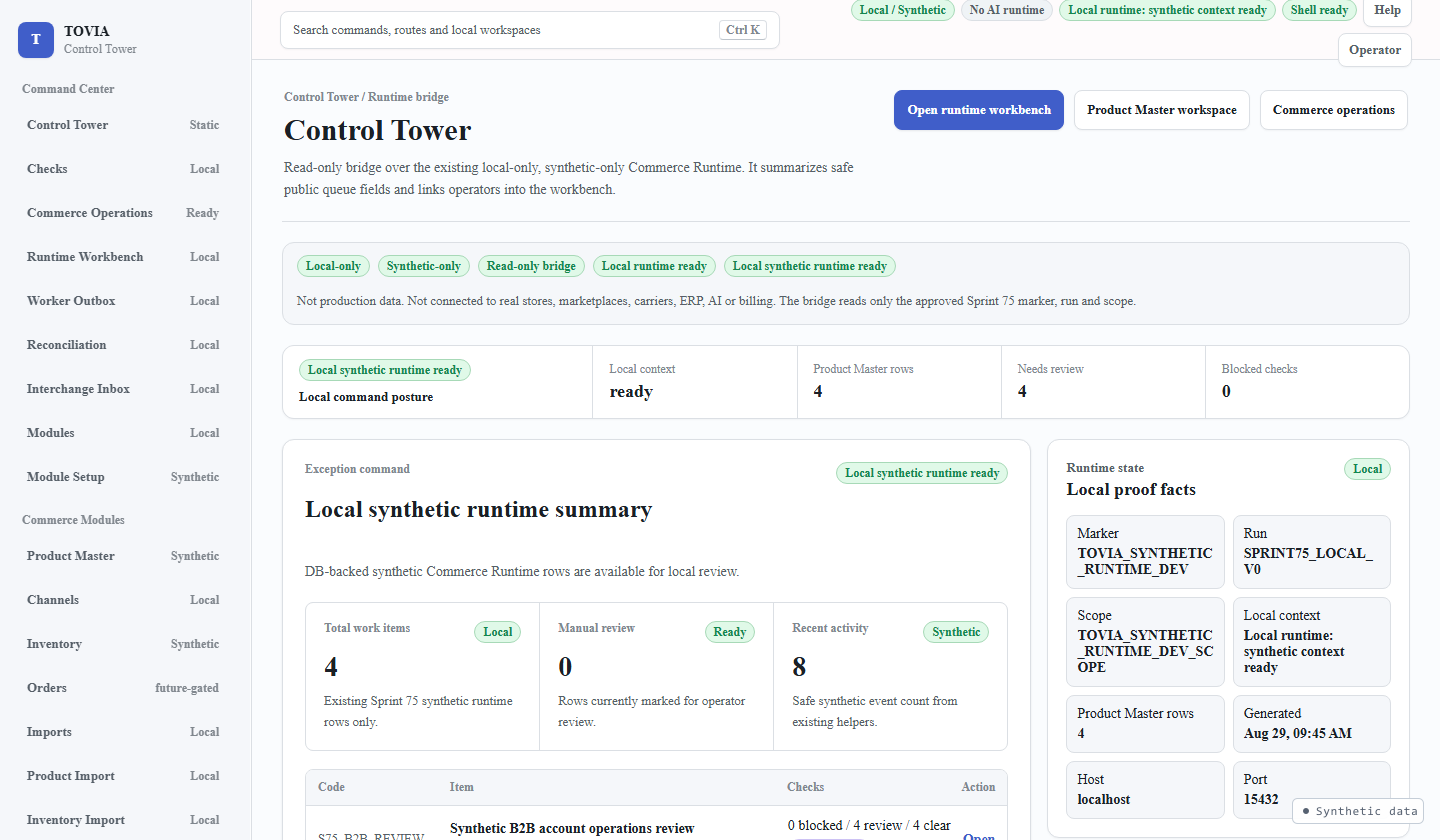Screen dimensions: 1440x840
Task: Open Inventory Import sidebar item
Action: (x=123, y=820)
